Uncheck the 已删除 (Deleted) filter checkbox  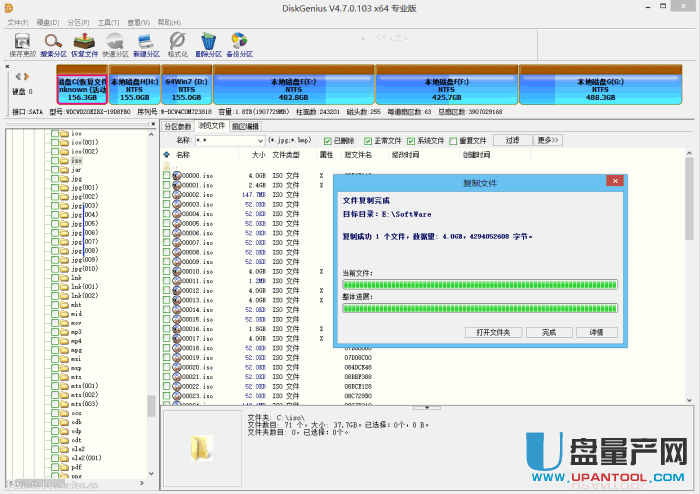329,141
